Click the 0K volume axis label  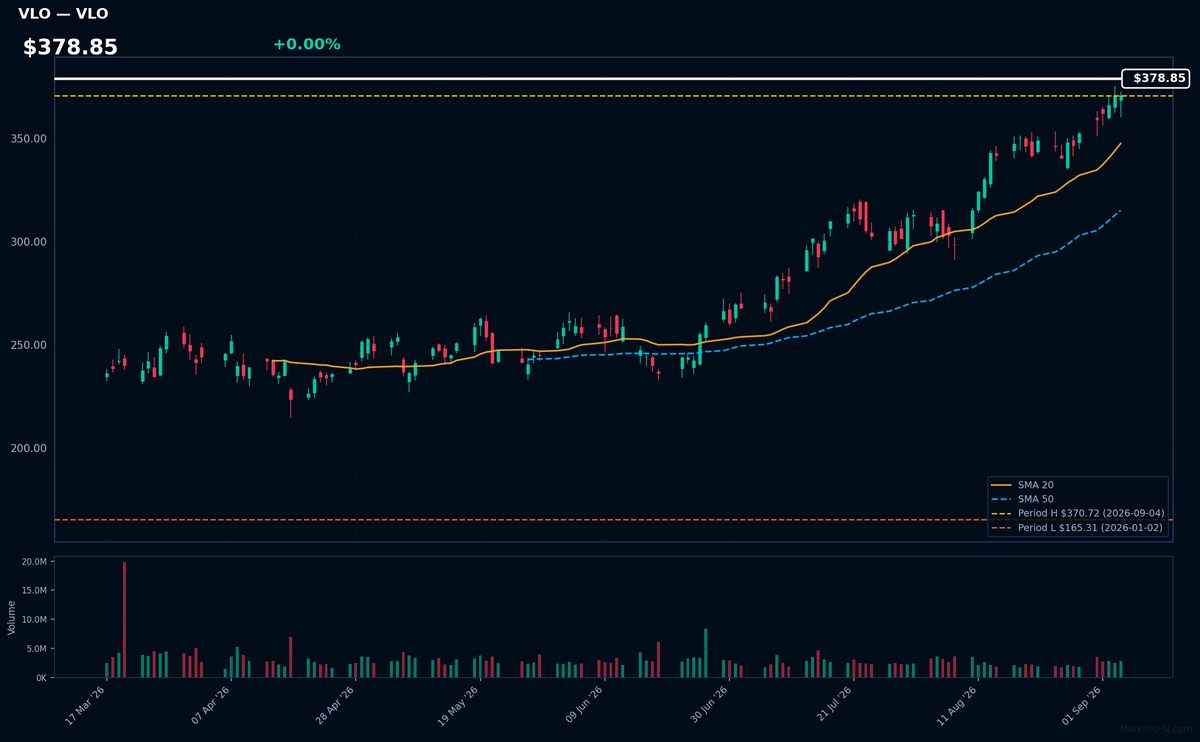pyautogui.click(x=41, y=678)
